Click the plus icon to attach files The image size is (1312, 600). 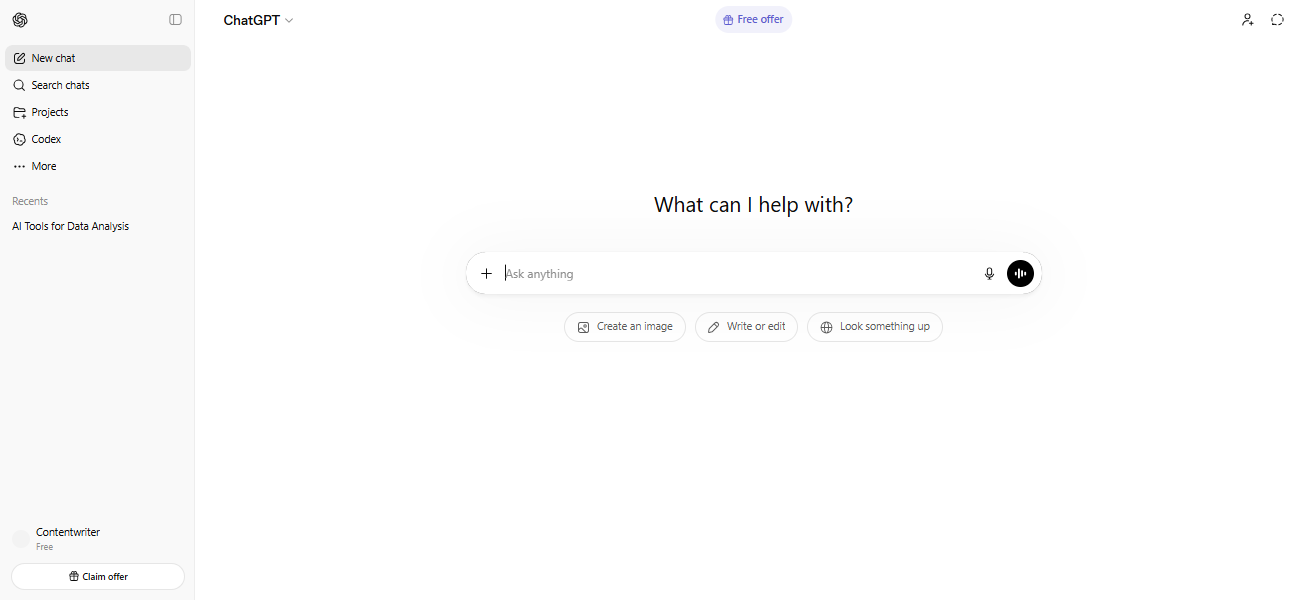tap(487, 273)
